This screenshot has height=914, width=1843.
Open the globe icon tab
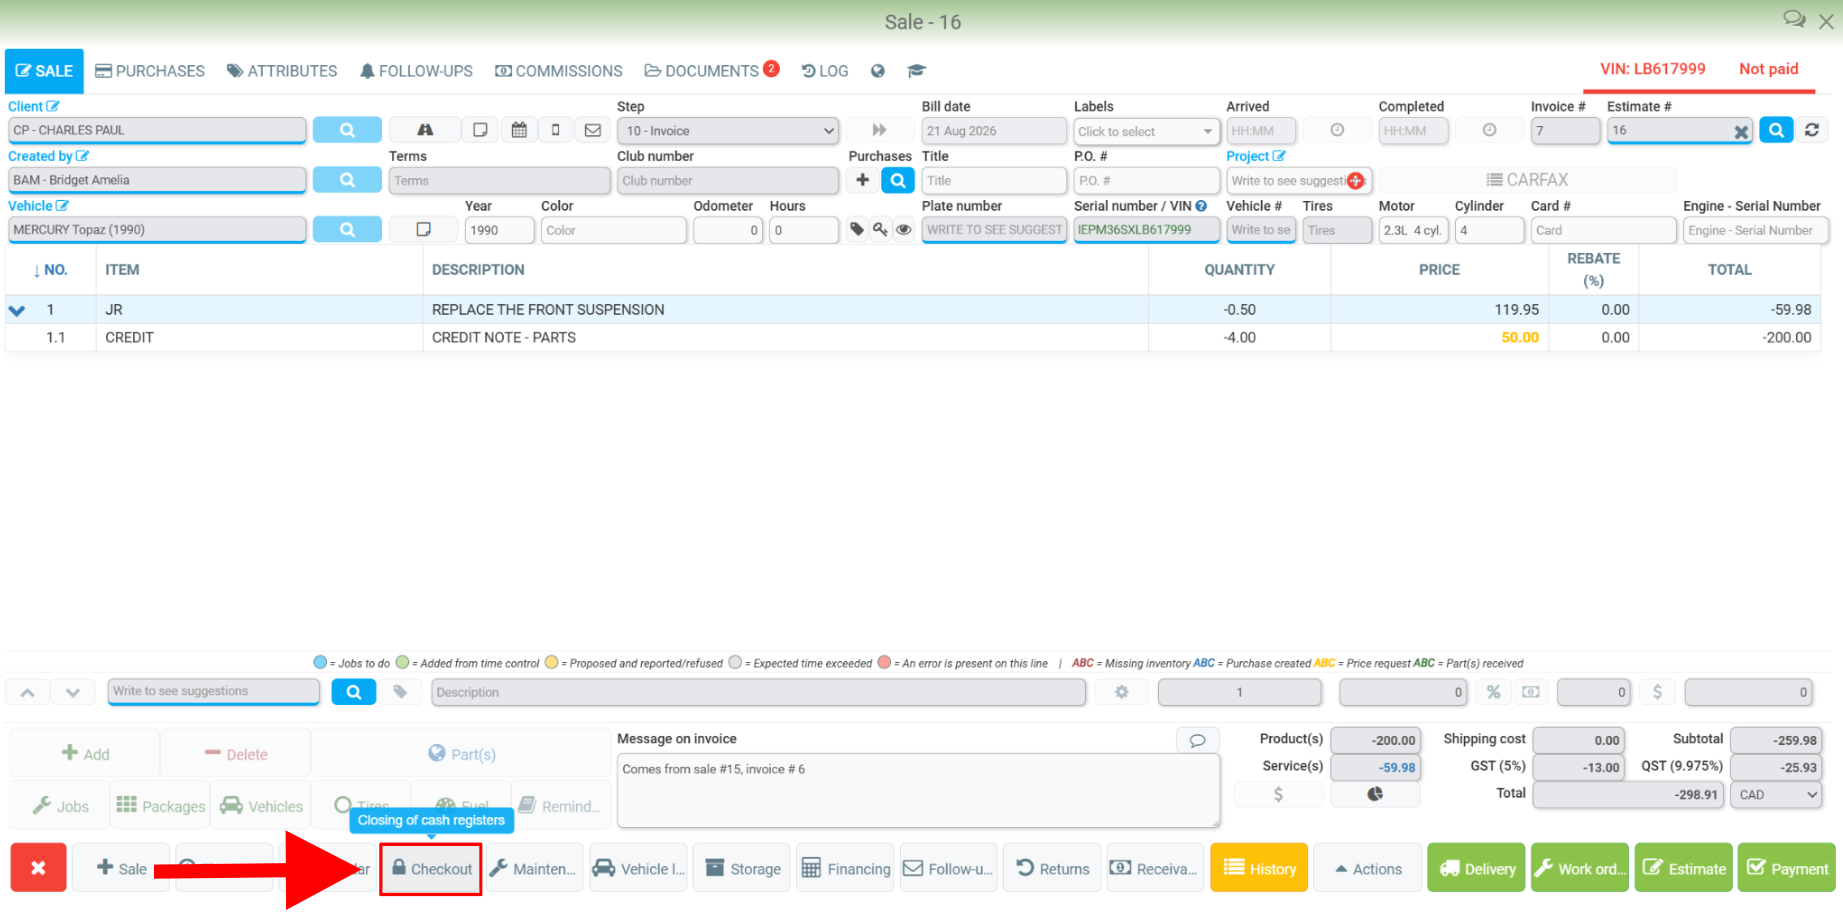878,71
